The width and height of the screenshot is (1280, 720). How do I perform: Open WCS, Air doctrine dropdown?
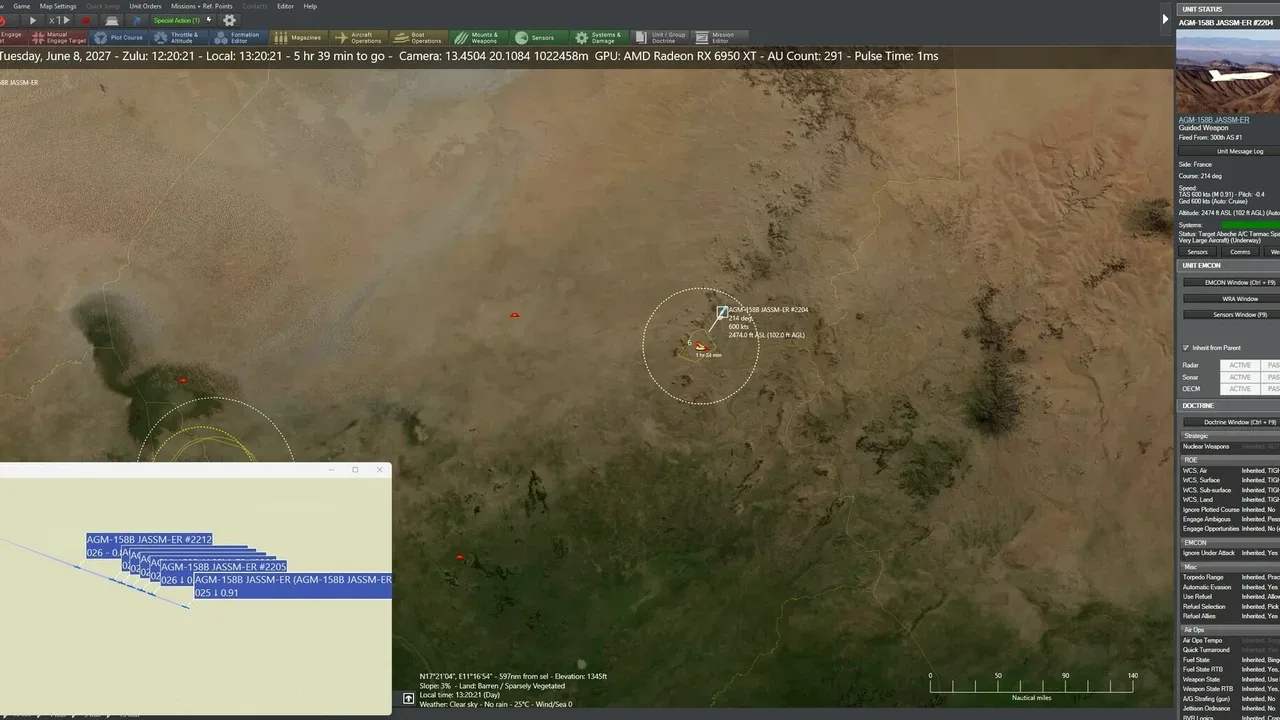[1260, 470]
